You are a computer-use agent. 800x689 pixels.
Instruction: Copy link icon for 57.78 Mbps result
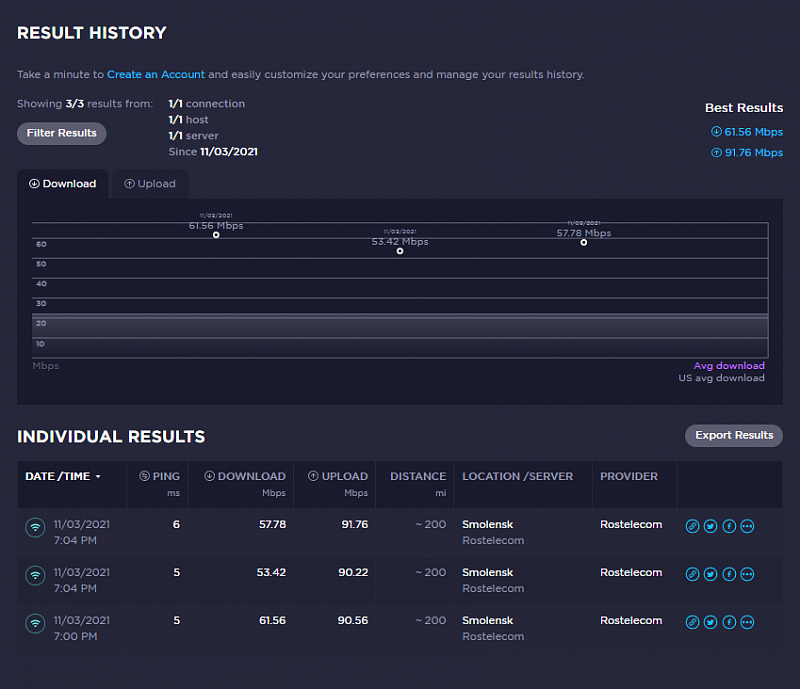pyautogui.click(x=692, y=526)
